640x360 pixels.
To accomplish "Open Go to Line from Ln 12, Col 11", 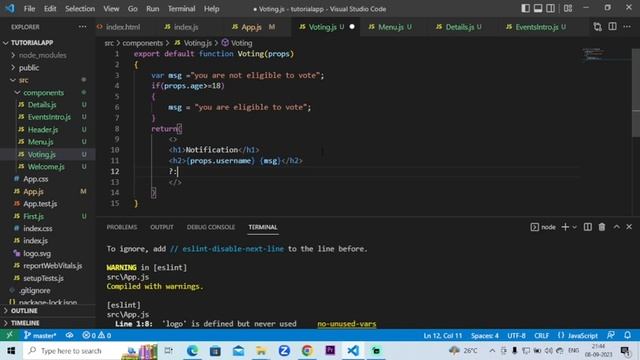I will [442, 336].
